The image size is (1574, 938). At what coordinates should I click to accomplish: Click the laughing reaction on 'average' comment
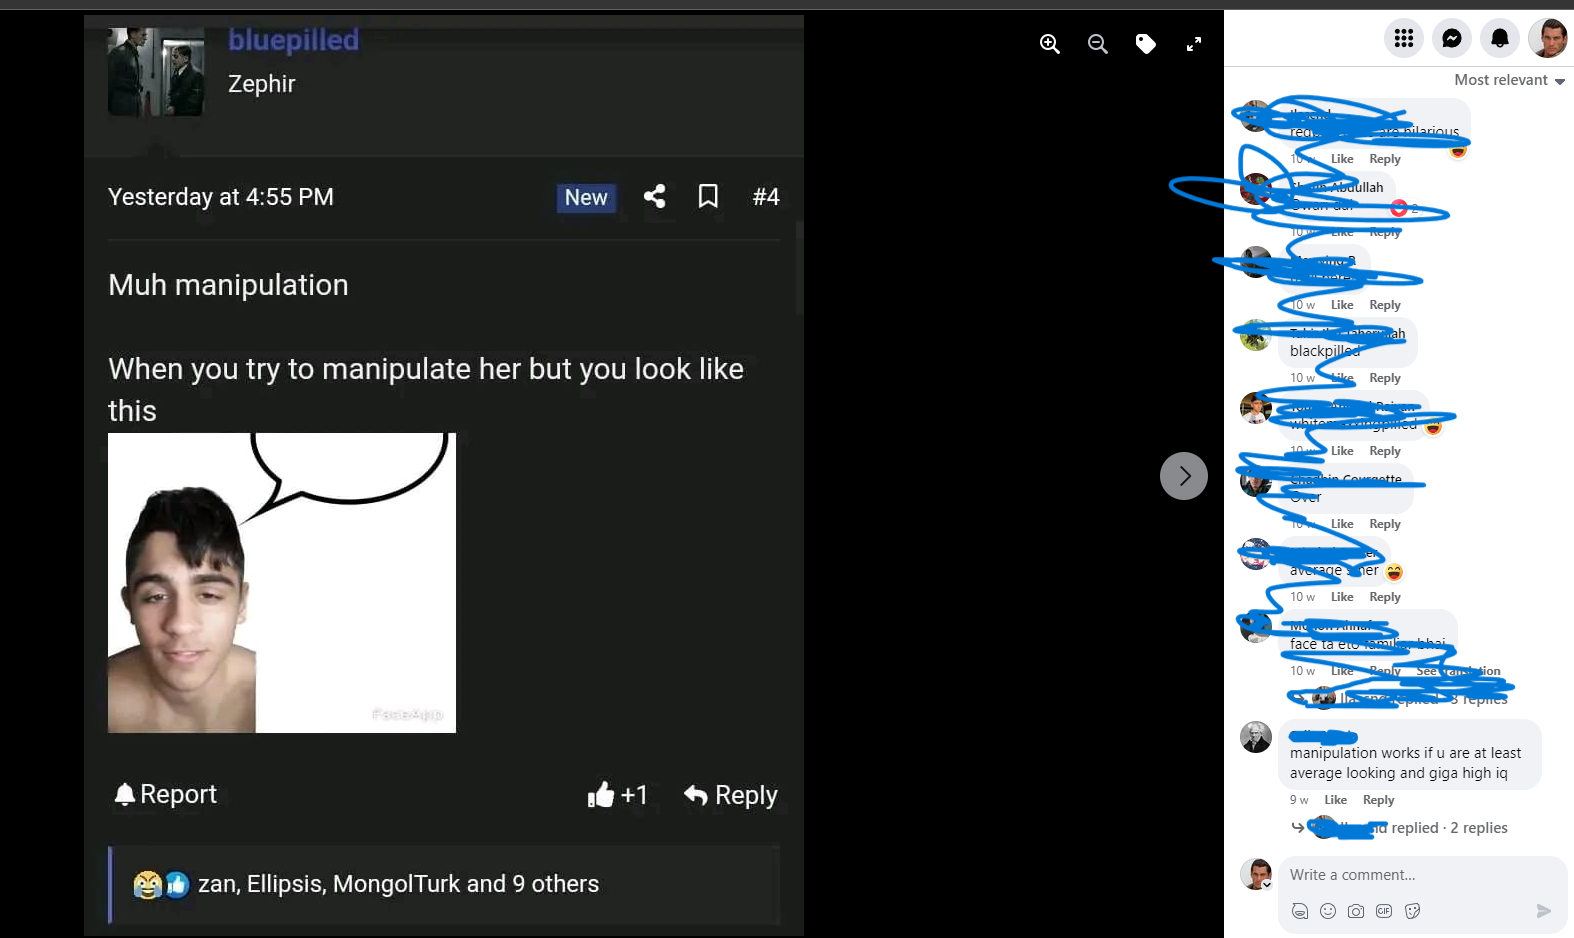tap(1394, 572)
